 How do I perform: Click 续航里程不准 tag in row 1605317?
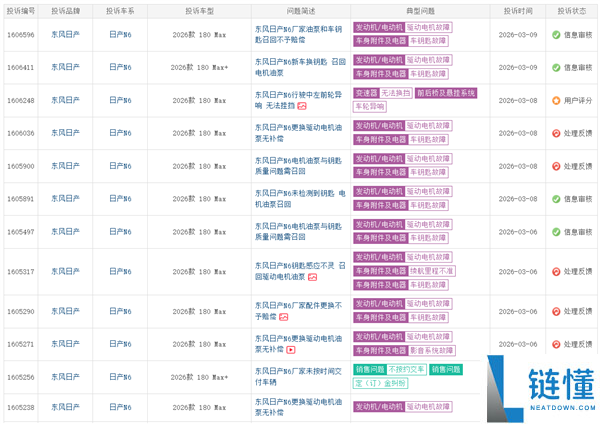coord(431,271)
